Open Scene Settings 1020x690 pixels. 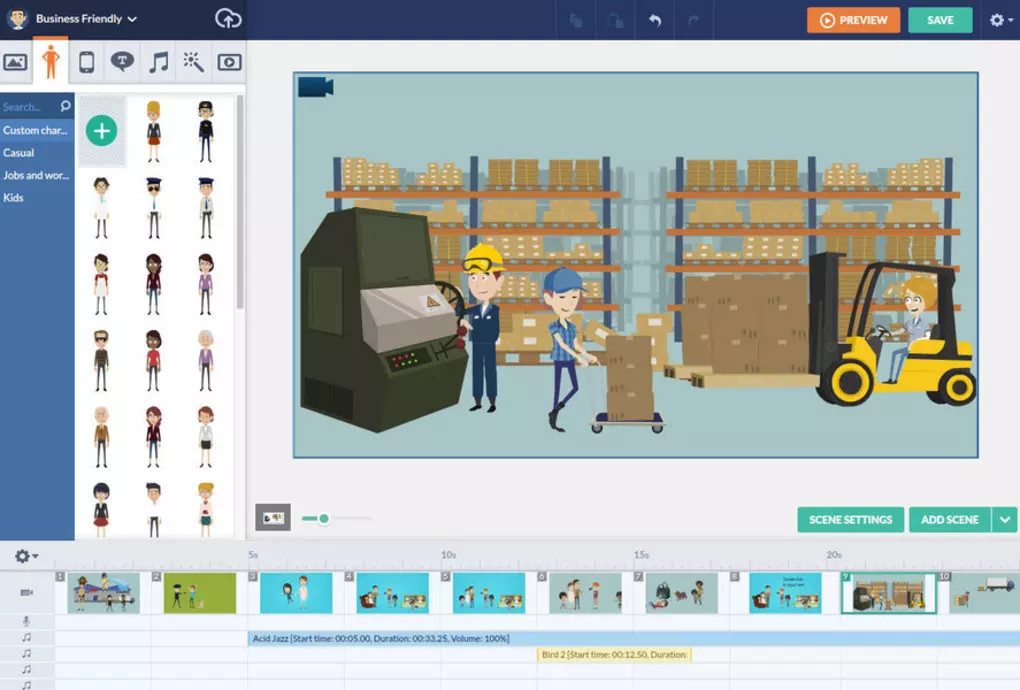(x=850, y=520)
